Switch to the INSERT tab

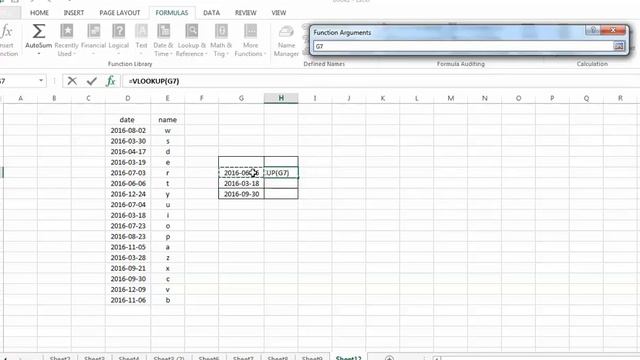pyautogui.click(x=74, y=13)
